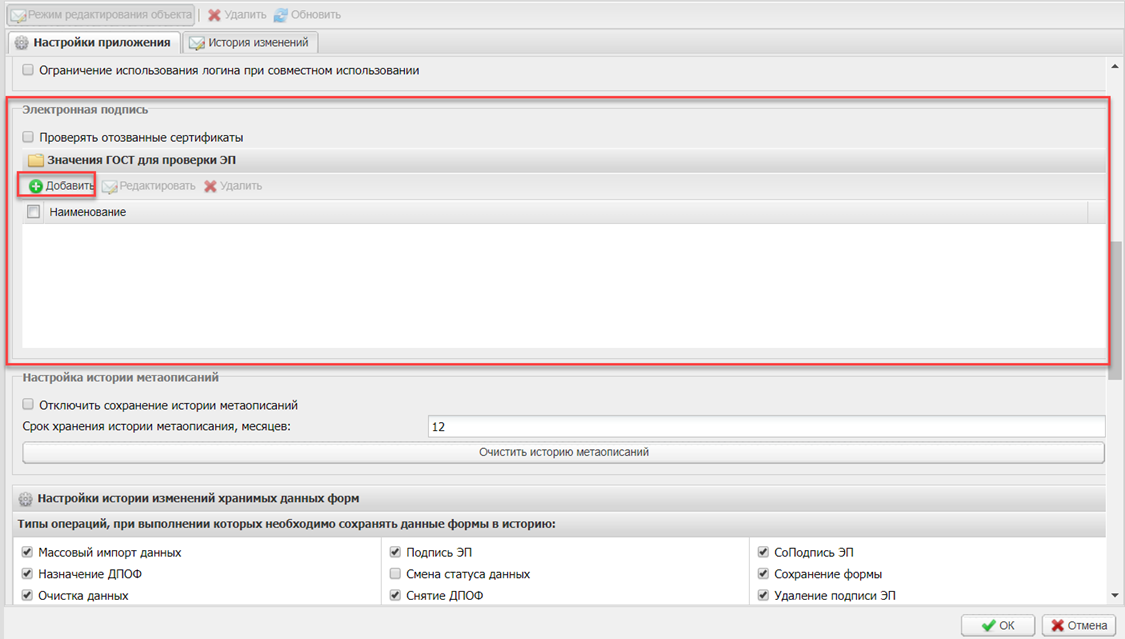The image size is (1125, 639).
Task: Click the months retention input field
Action: tap(765, 427)
